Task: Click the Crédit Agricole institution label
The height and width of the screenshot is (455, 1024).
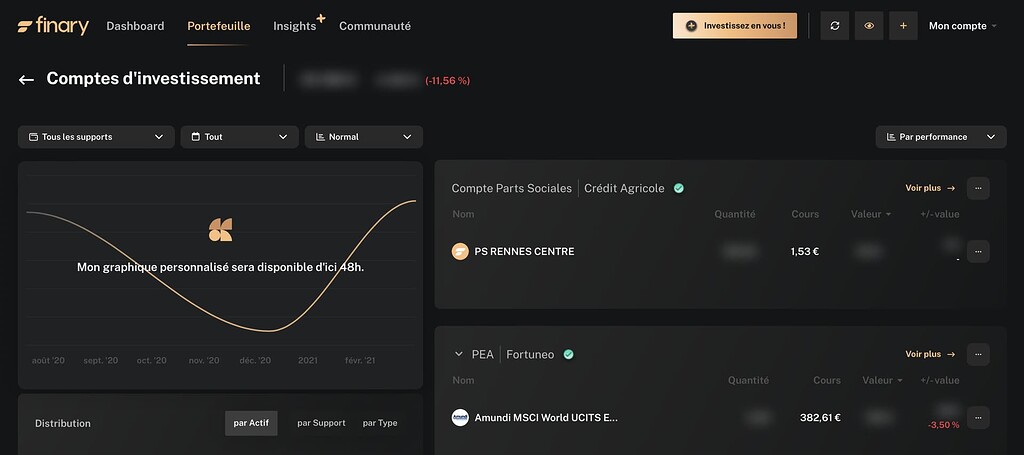Action: 624,188
